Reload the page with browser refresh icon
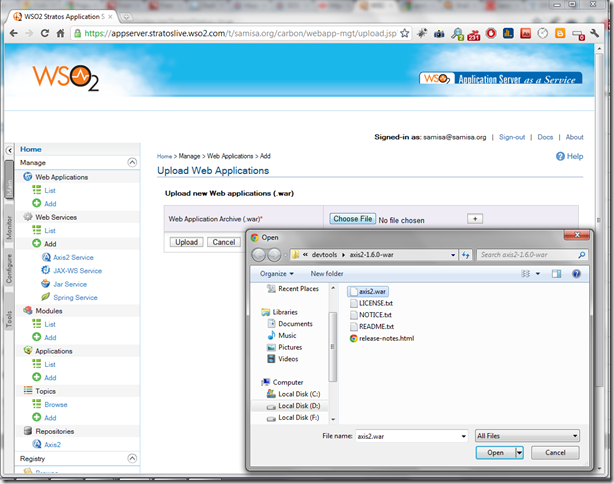The width and height of the screenshot is (614, 484). click(x=45, y=33)
